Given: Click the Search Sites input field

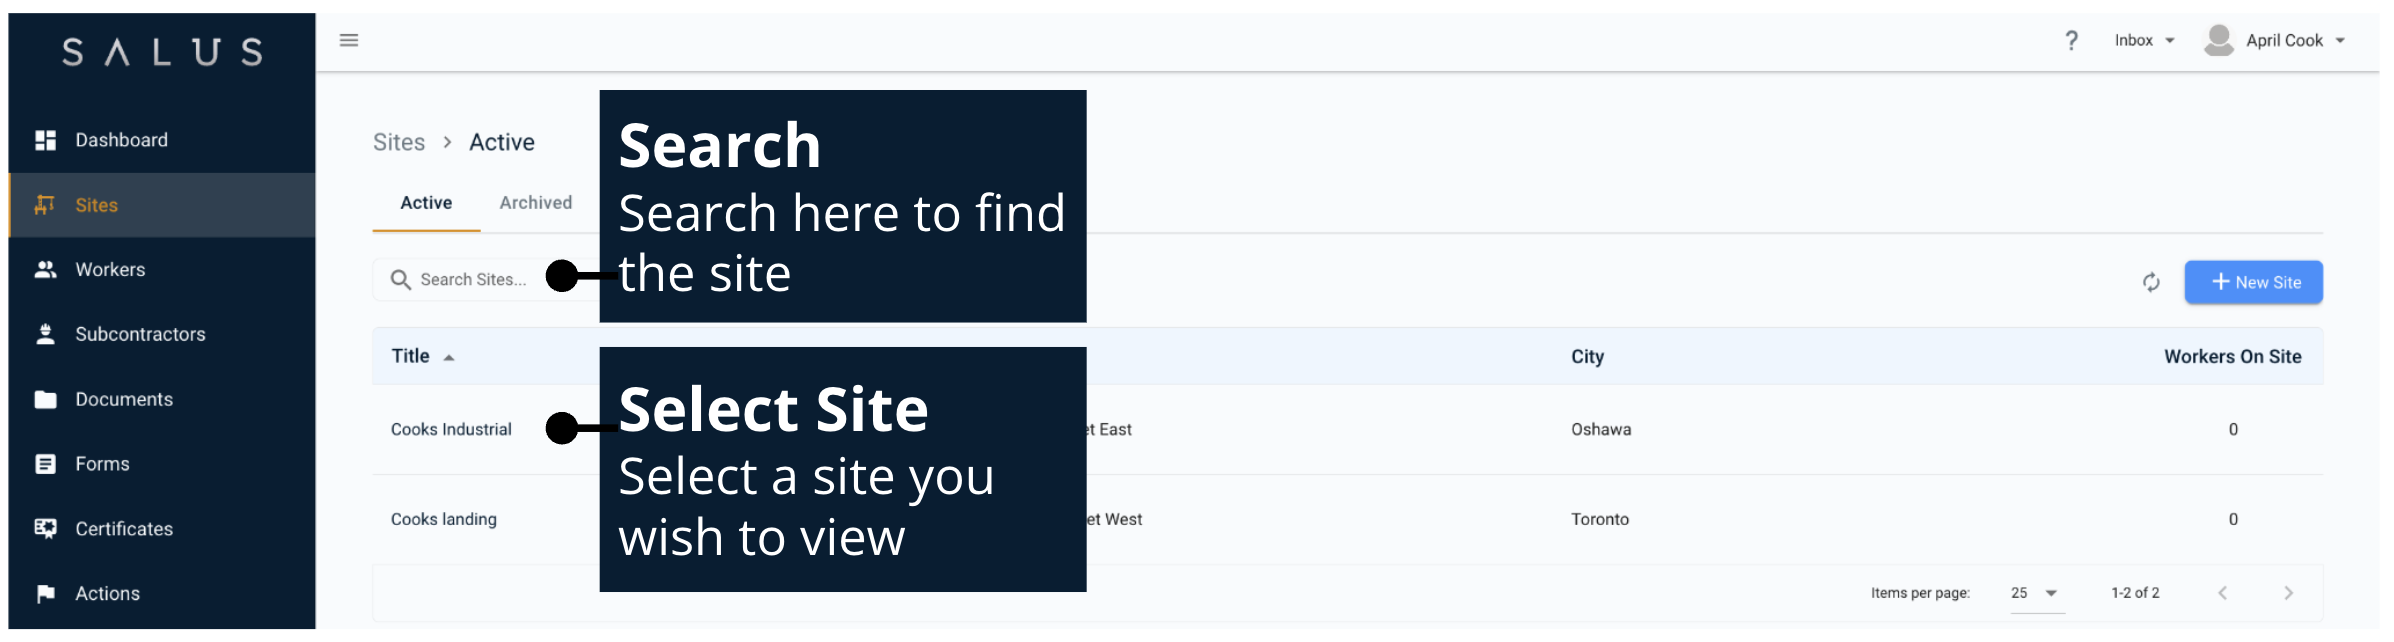Looking at the screenshot, I should point(470,280).
